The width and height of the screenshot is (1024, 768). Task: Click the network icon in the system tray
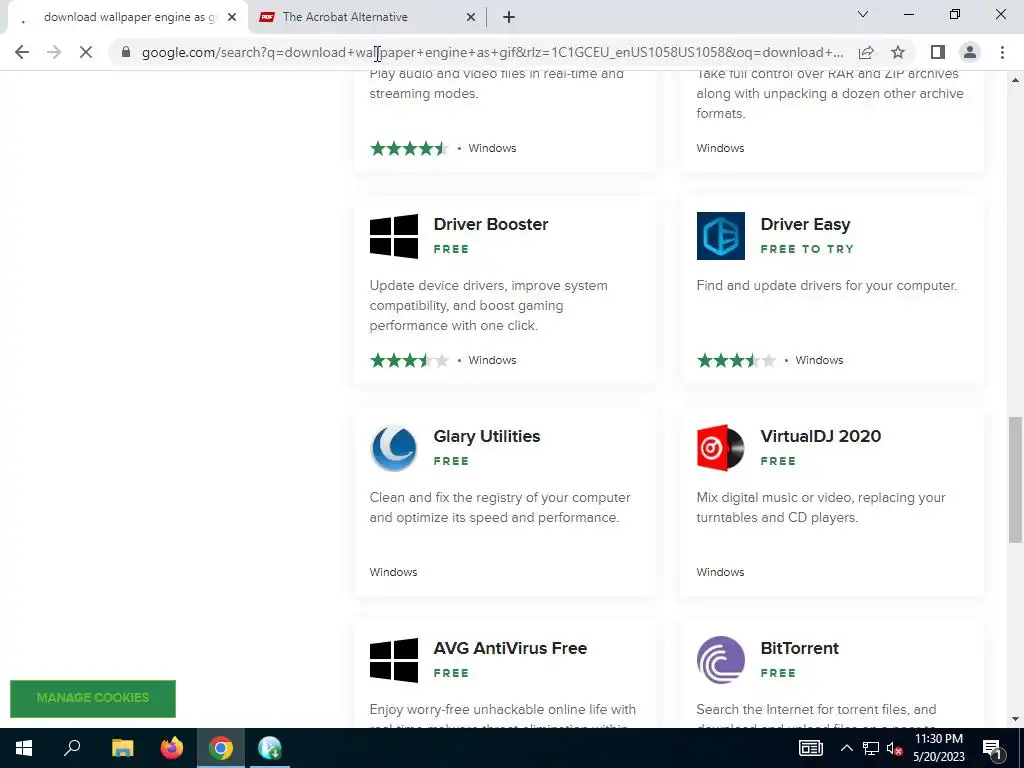[871, 748]
